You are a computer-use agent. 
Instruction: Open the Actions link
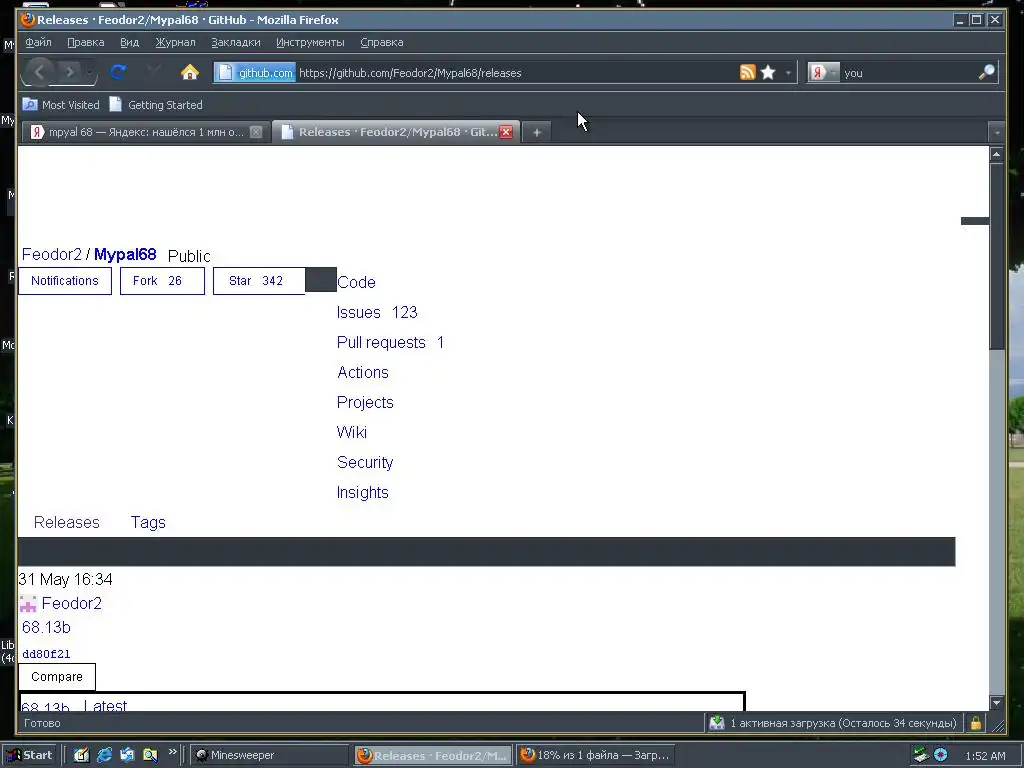[x=362, y=373]
